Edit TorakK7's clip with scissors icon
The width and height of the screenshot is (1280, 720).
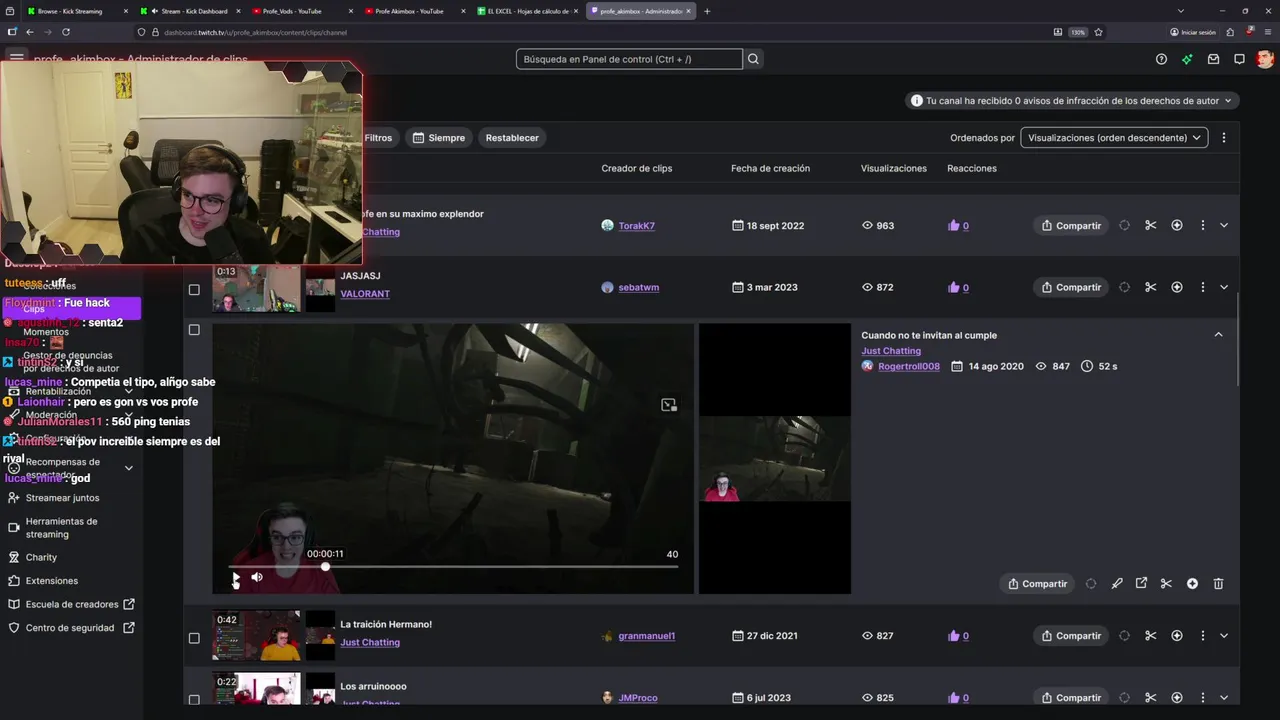pyautogui.click(x=1151, y=226)
